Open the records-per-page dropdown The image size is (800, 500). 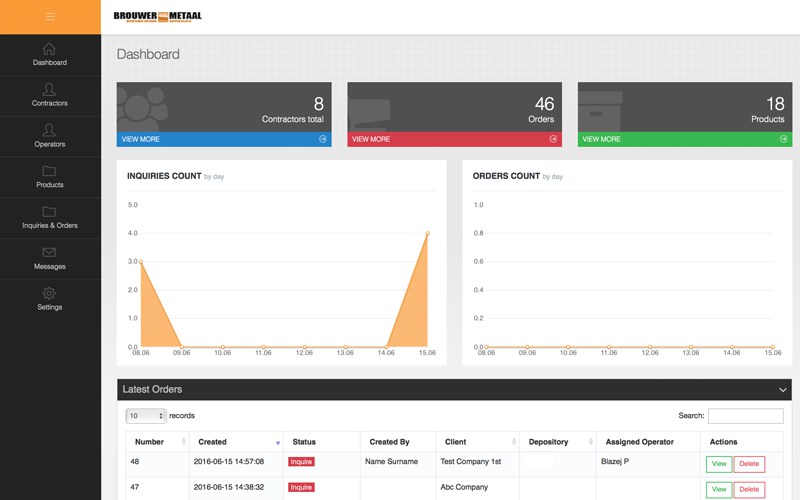tap(146, 415)
